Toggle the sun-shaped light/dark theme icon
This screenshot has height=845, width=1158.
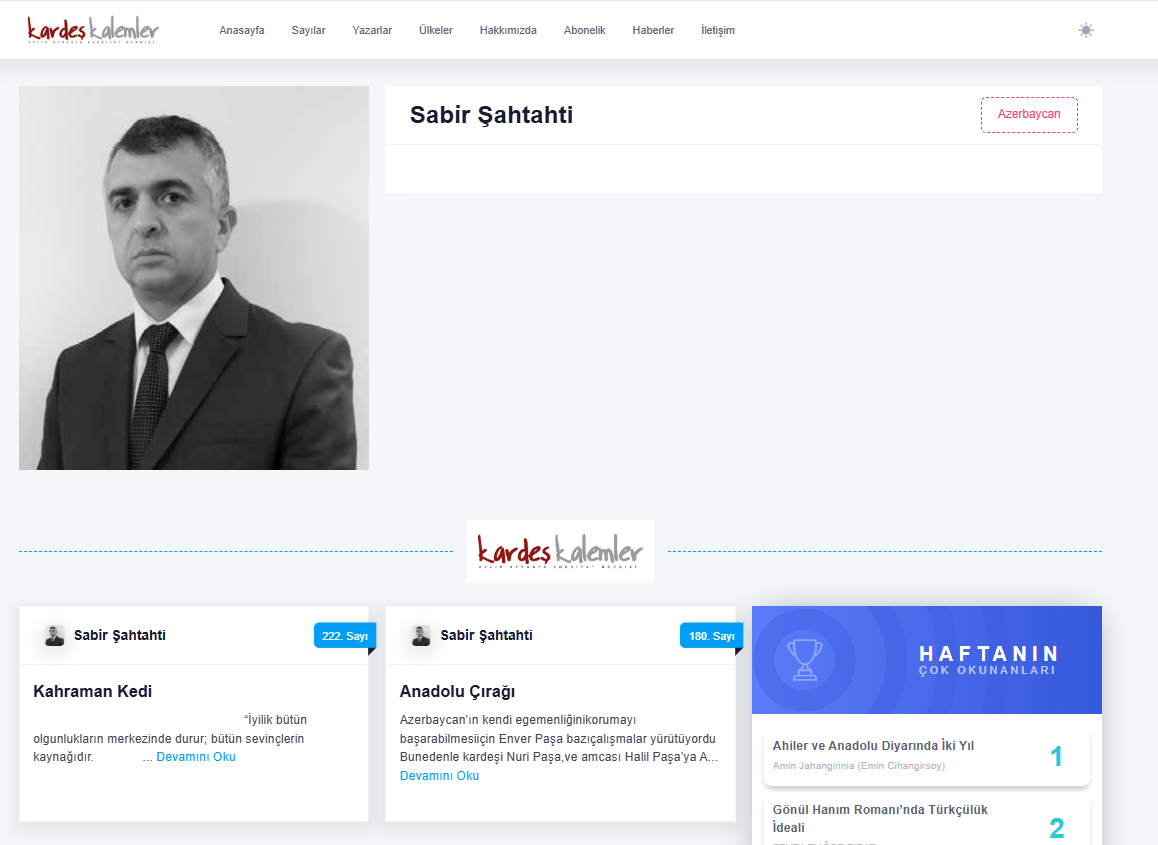tap(1086, 30)
